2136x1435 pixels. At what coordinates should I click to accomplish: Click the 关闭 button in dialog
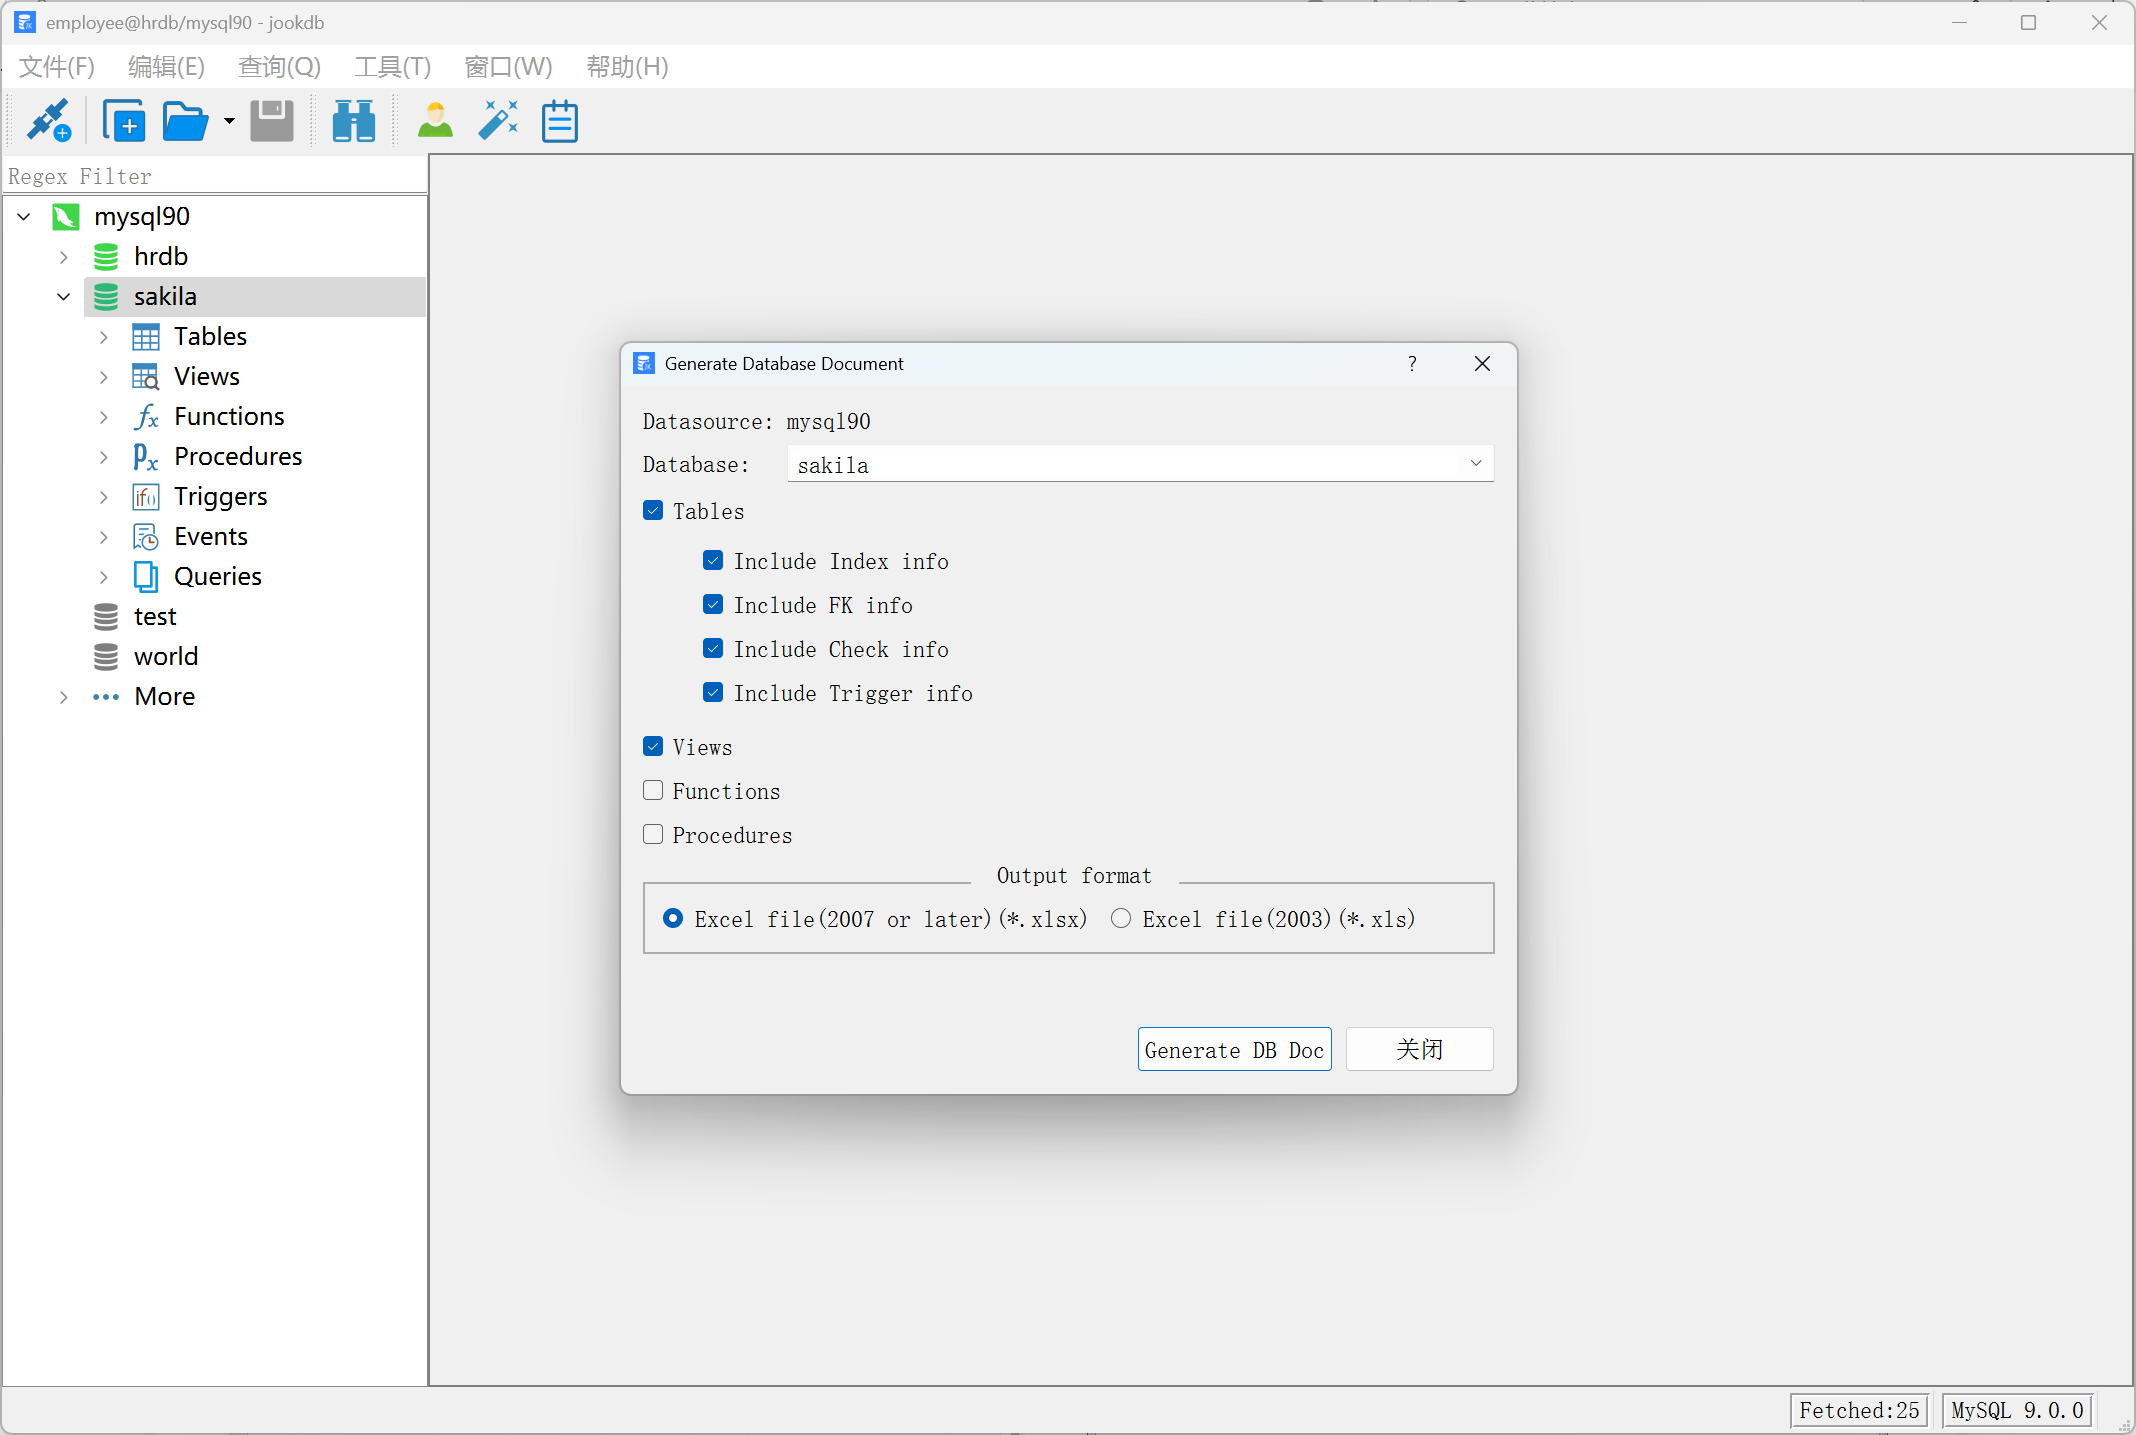tap(1419, 1049)
